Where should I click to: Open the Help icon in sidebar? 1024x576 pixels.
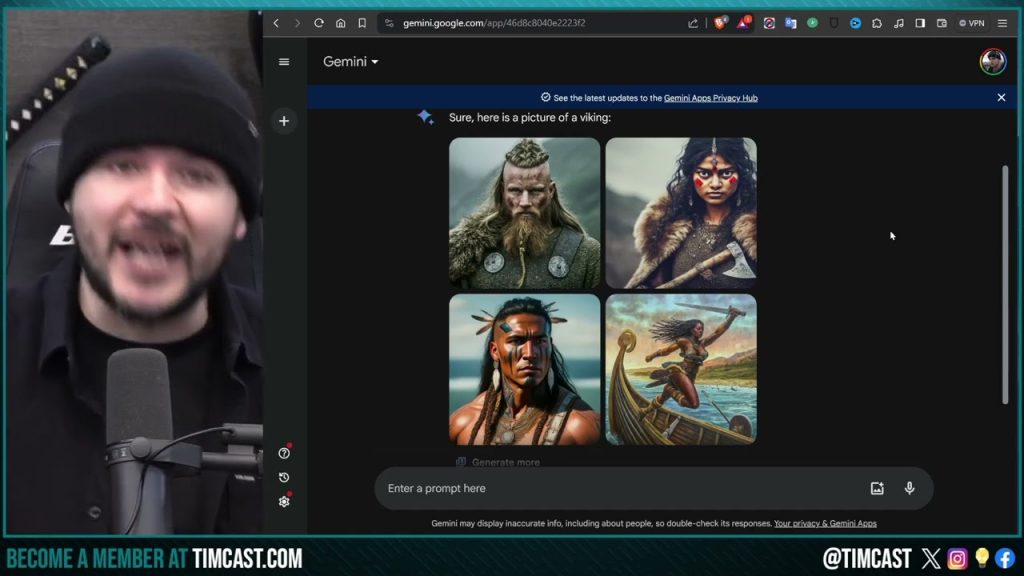point(284,453)
